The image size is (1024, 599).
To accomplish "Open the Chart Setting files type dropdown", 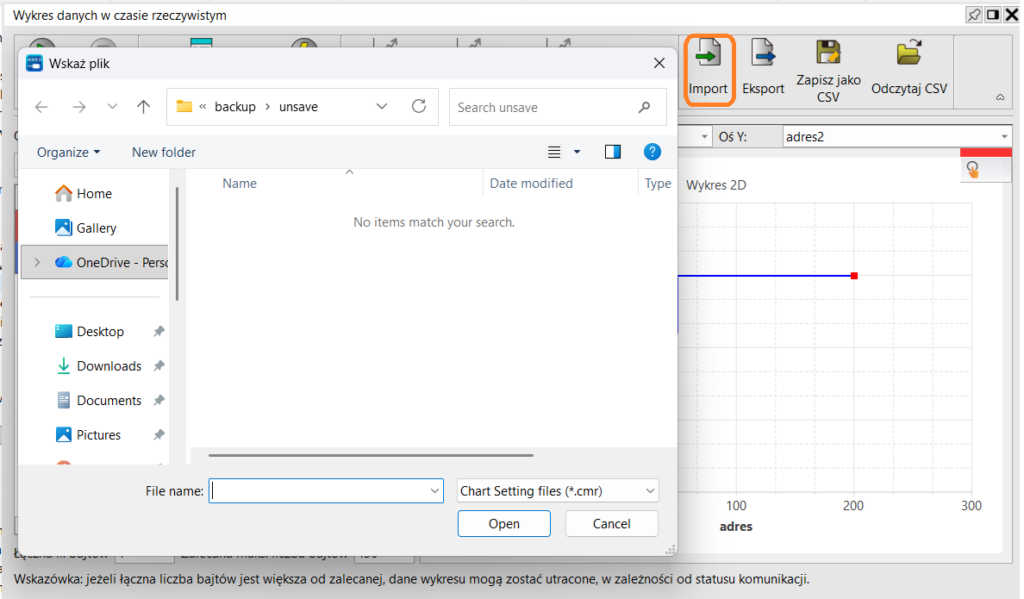I will [558, 491].
